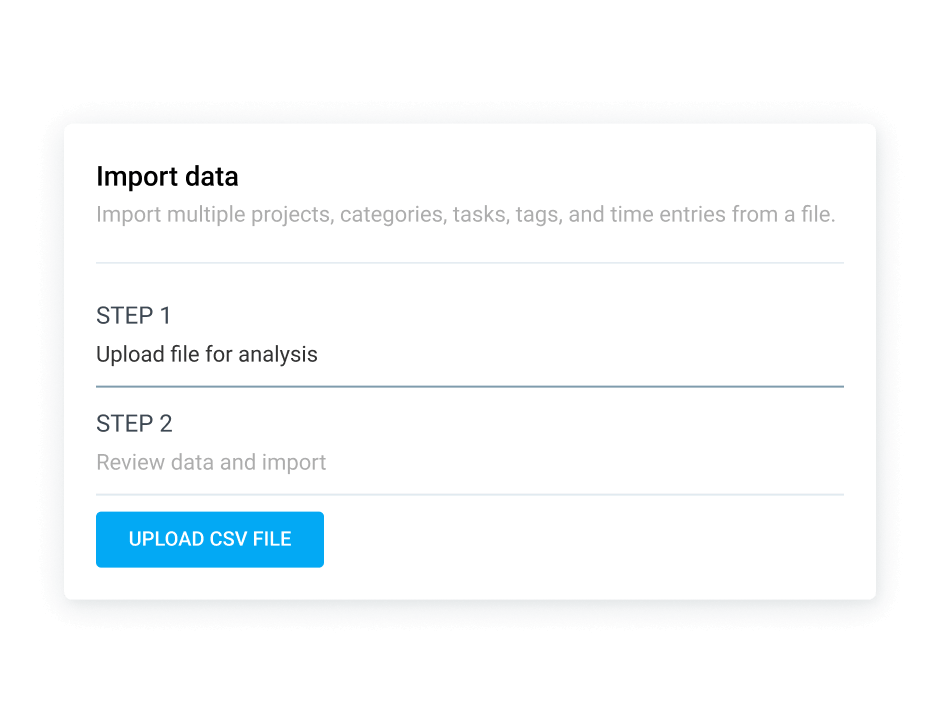Click the divider line below the description
This screenshot has width=940, height=721.
click(x=470, y=263)
